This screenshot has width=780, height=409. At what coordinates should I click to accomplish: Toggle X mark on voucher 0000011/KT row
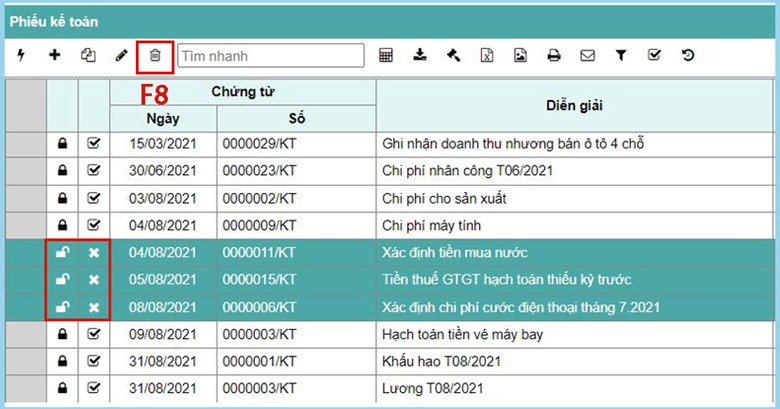(94, 253)
